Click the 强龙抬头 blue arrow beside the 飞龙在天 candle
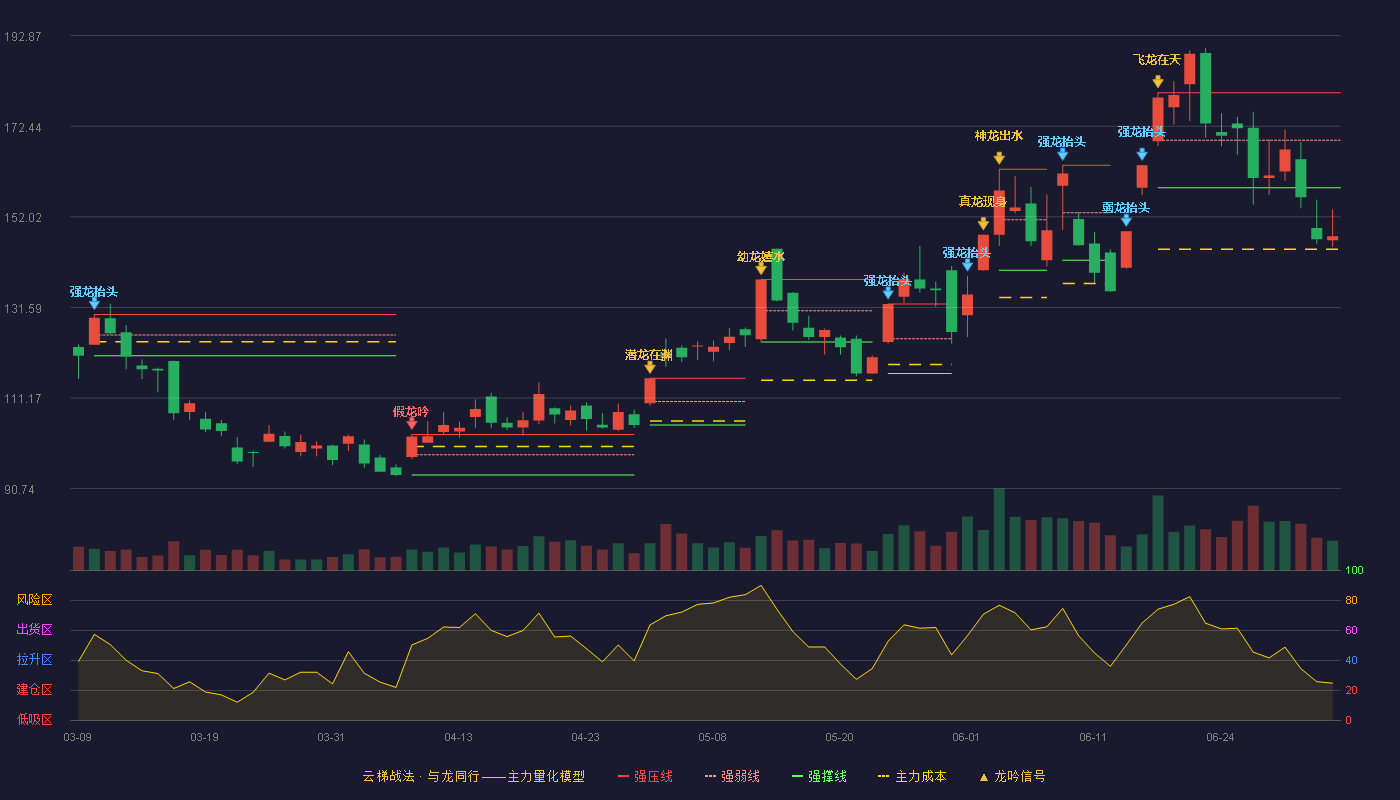 click(x=1142, y=154)
